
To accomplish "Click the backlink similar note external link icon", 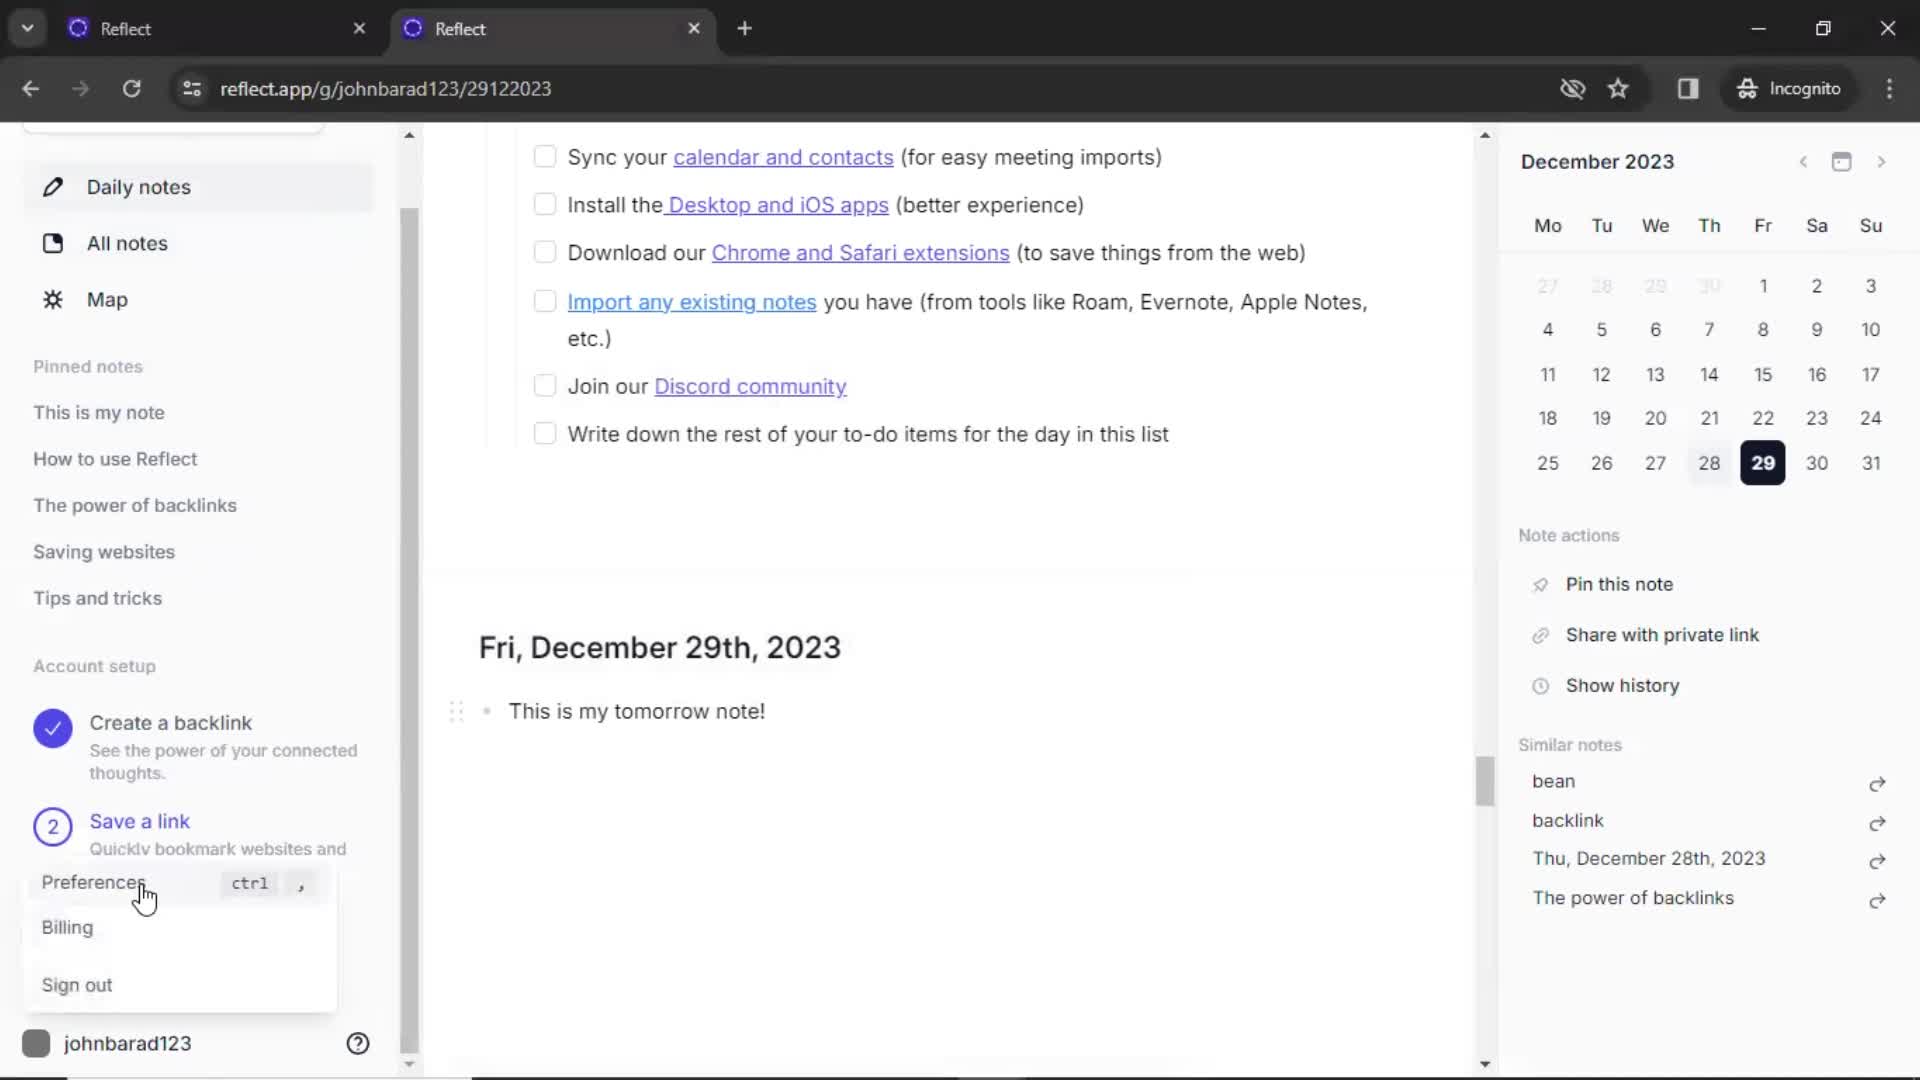I will click(x=1876, y=820).
